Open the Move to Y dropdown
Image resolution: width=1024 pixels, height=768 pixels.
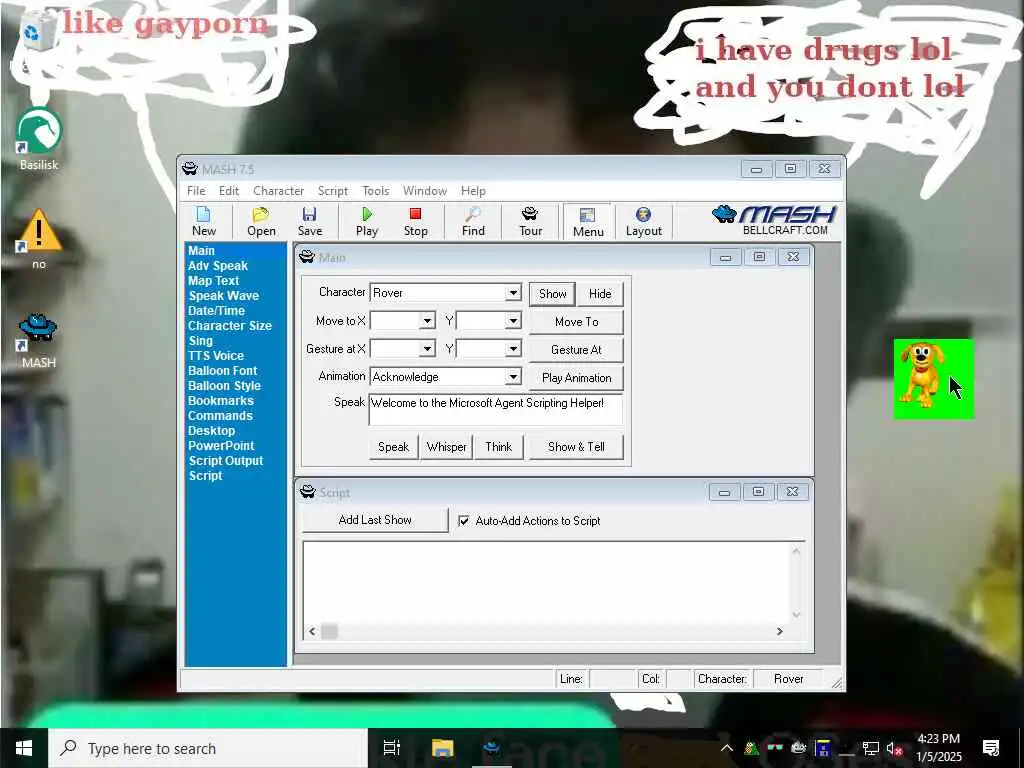pyautogui.click(x=513, y=321)
